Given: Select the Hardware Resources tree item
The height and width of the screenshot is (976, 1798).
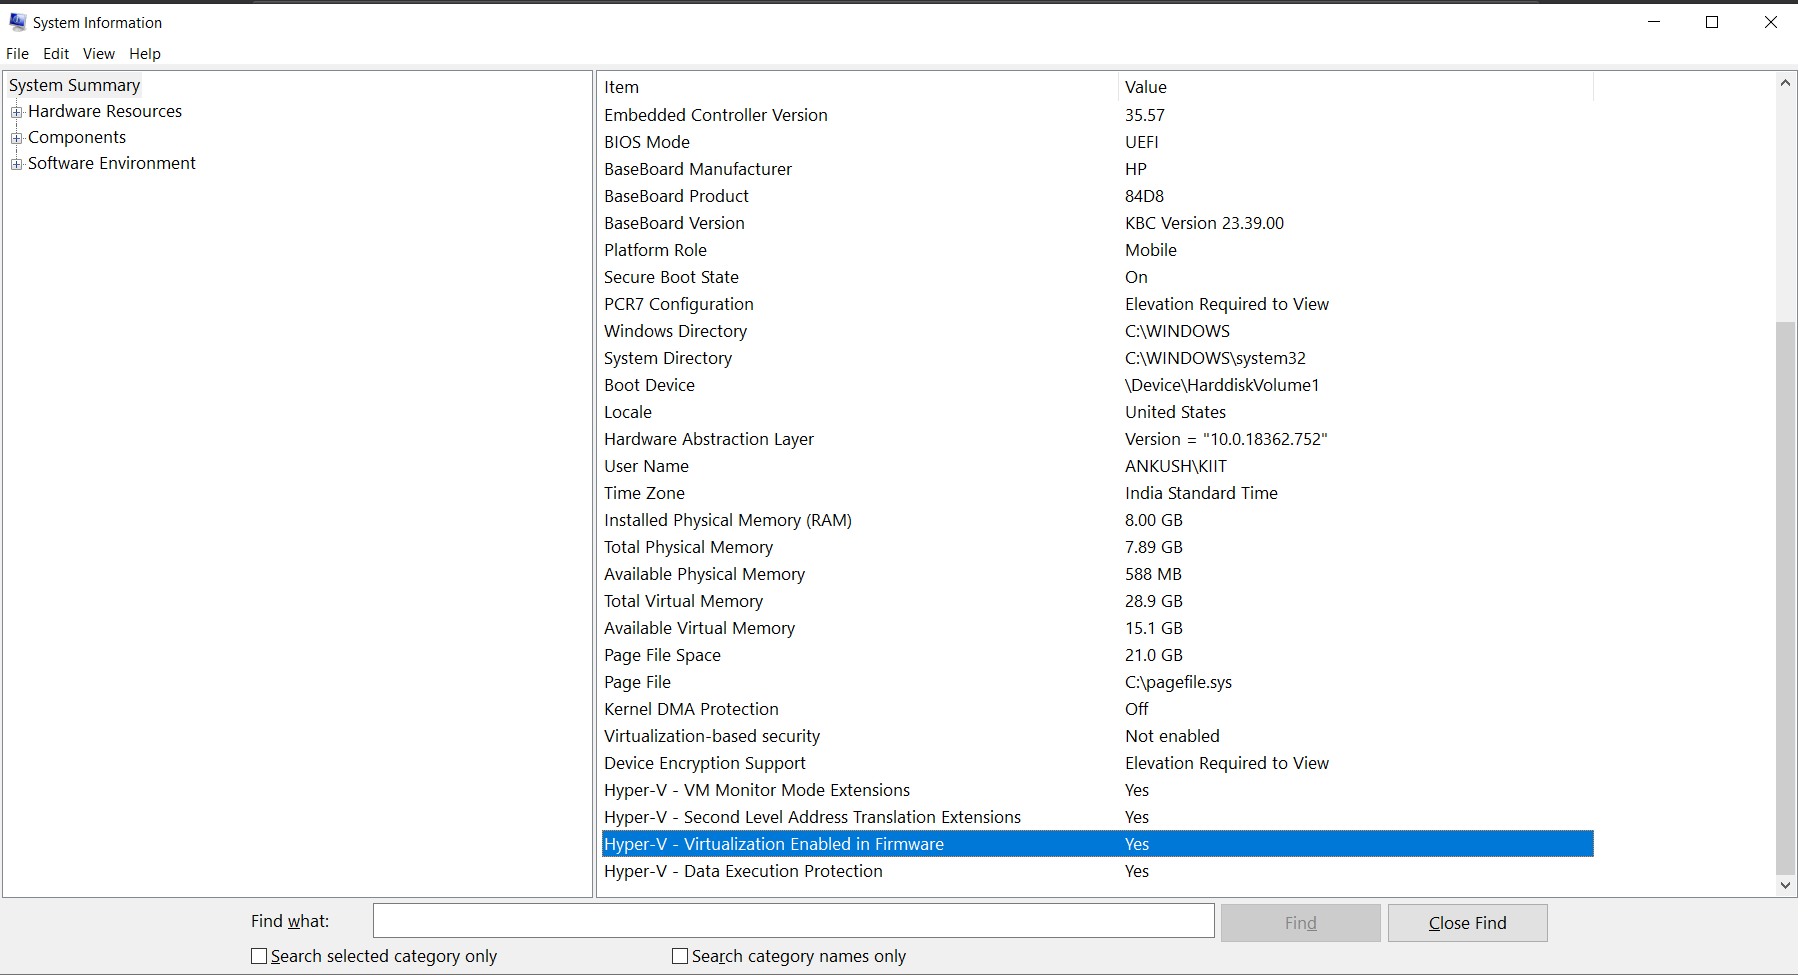Looking at the screenshot, I should pos(105,111).
